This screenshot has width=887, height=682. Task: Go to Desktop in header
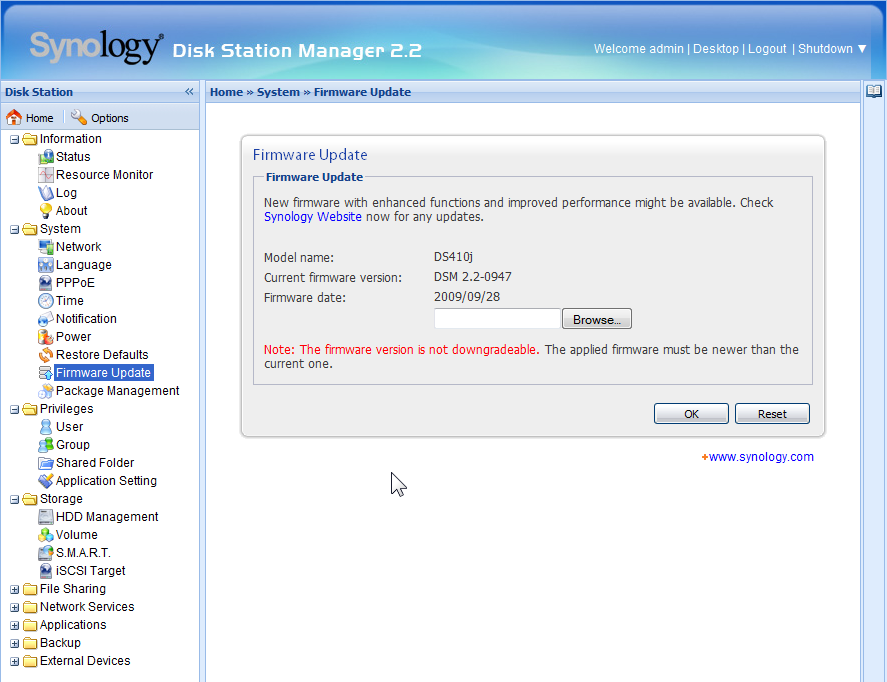716,49
